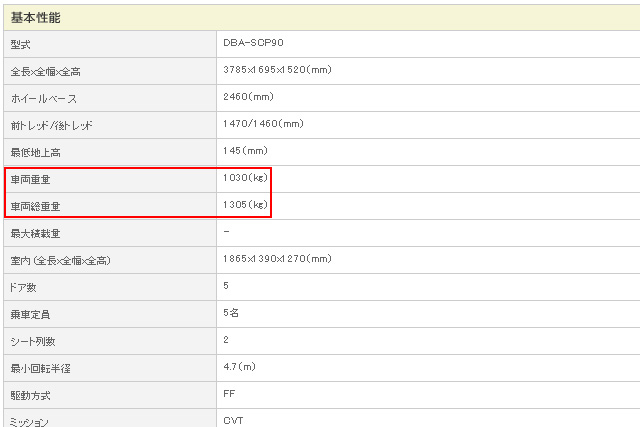This screenshot has height=427, width=640.
Task: Click the 車両総重量 label
Action: click(x=35, y=206)
